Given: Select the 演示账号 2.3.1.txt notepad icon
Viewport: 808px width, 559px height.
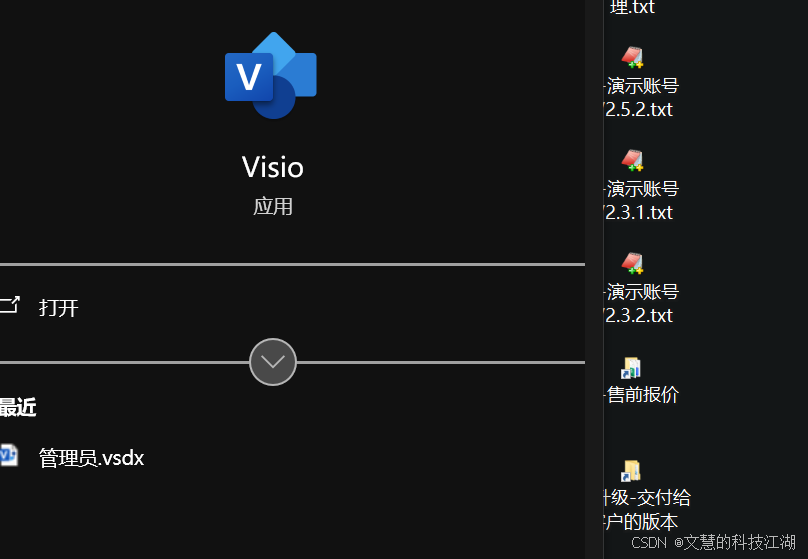Looking at the screenshot, I should tap(632, 160).
